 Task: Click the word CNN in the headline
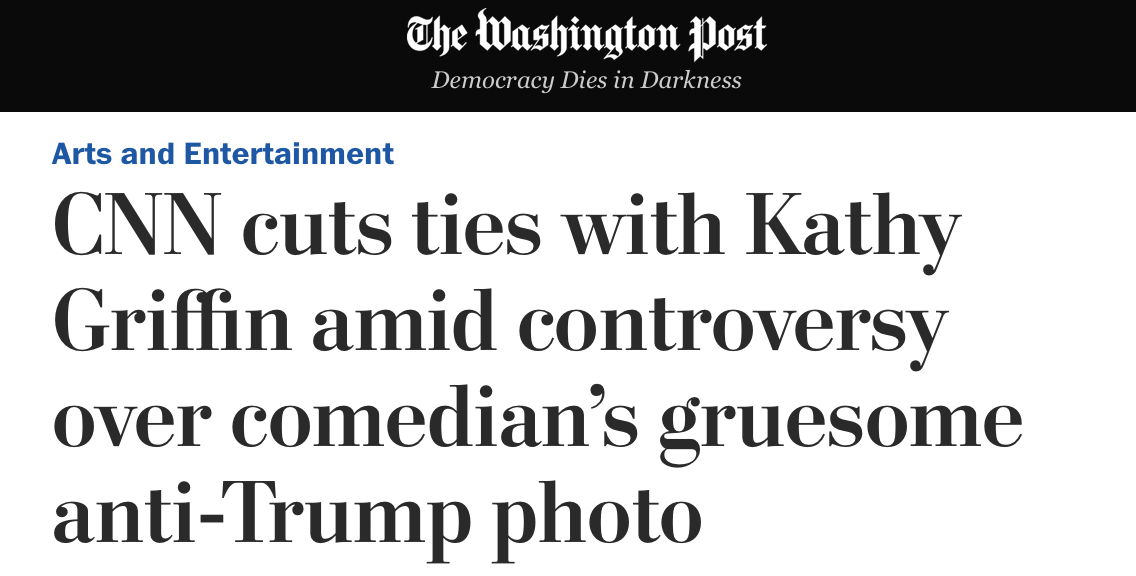(135, 228)
